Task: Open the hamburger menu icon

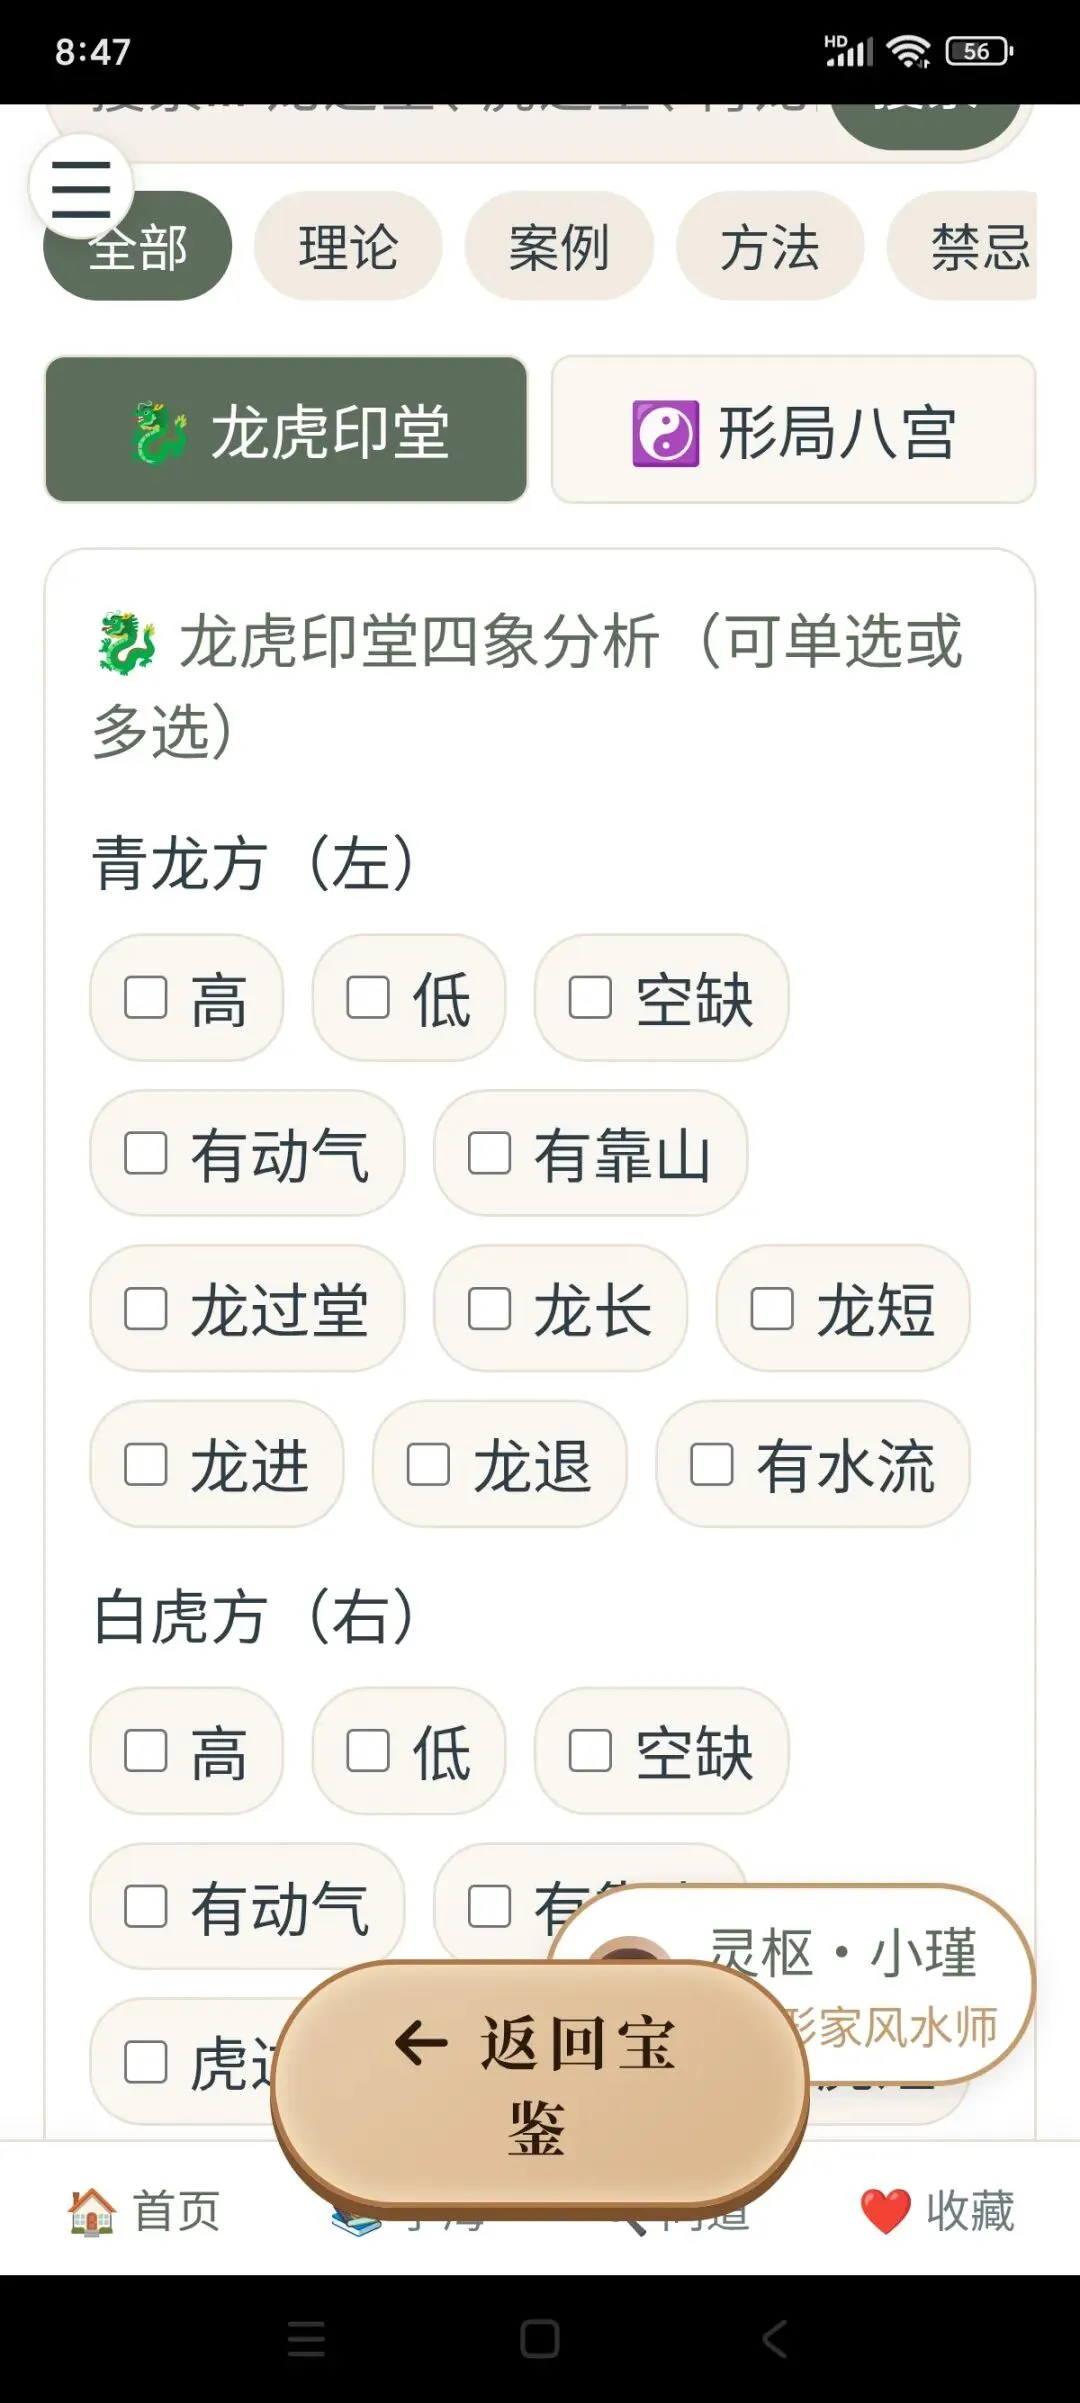Action: tap(80, 187)
